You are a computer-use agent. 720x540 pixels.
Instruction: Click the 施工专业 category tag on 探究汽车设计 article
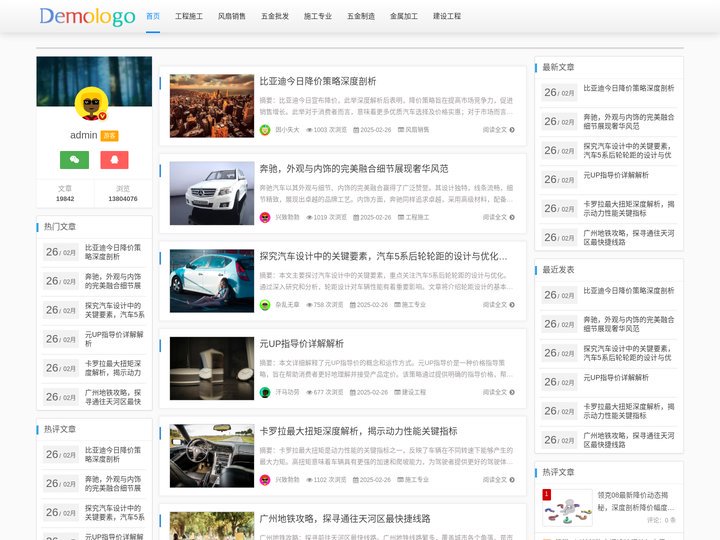click(414, 305)
